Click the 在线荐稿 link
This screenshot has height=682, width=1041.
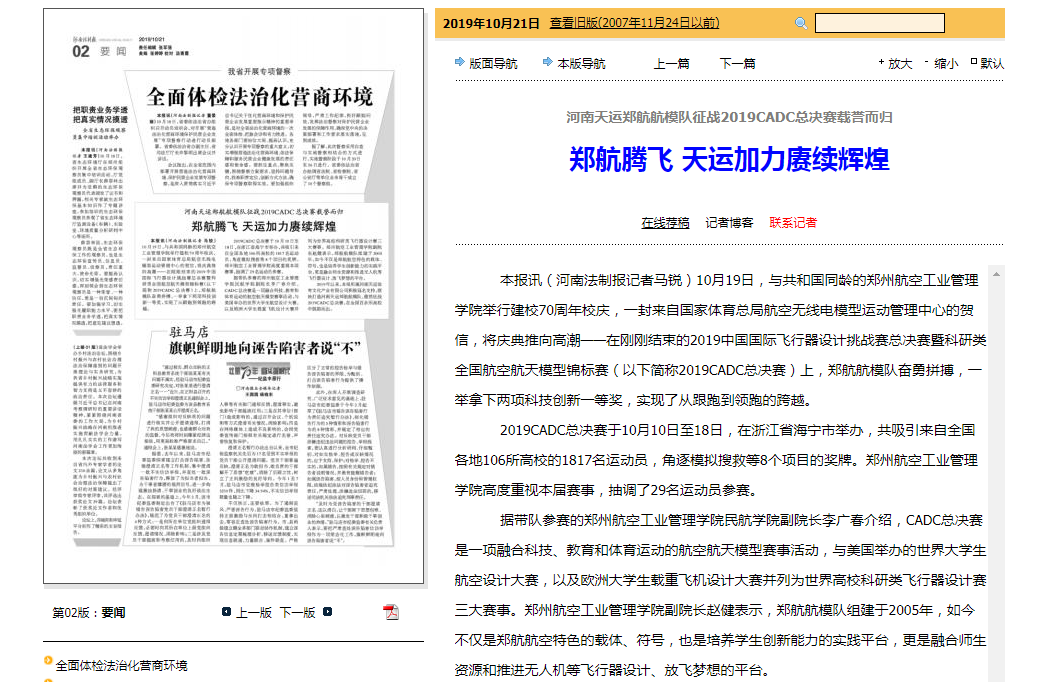(665, 222)
